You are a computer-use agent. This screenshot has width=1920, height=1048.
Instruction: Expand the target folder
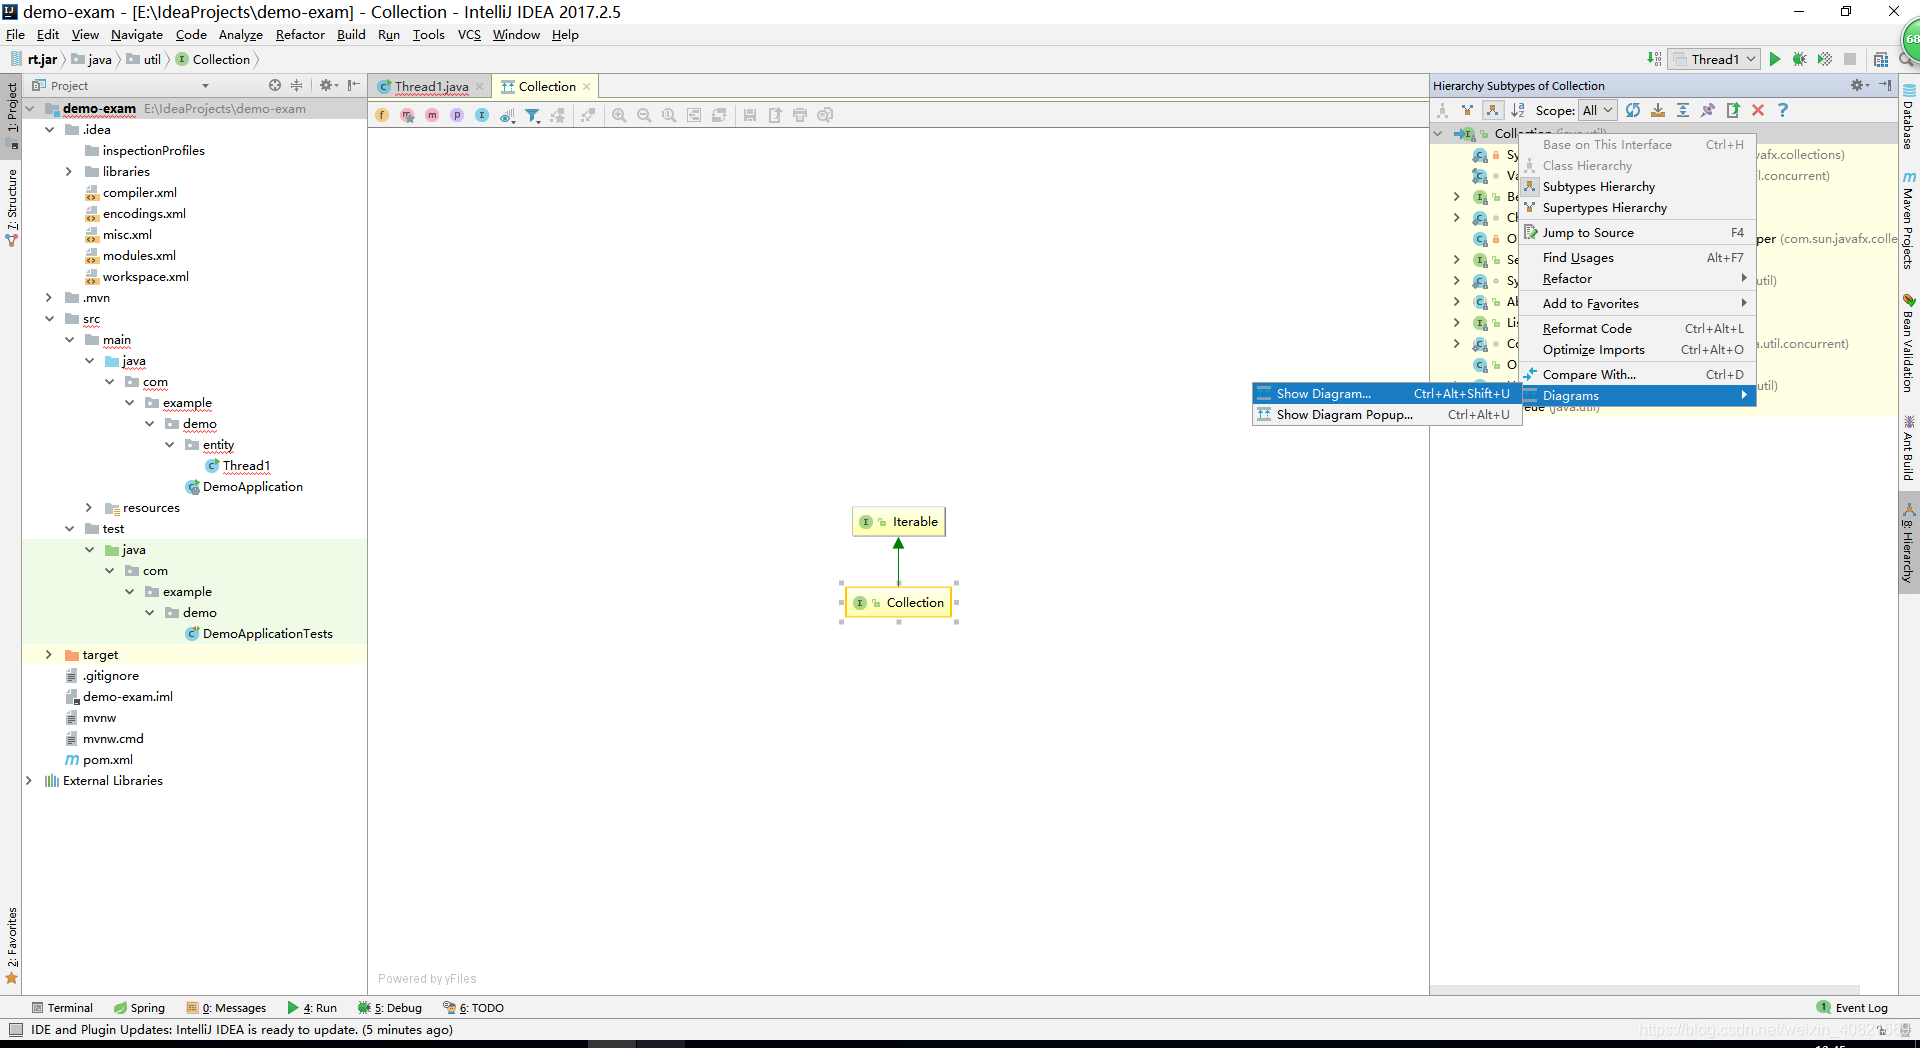48,655
